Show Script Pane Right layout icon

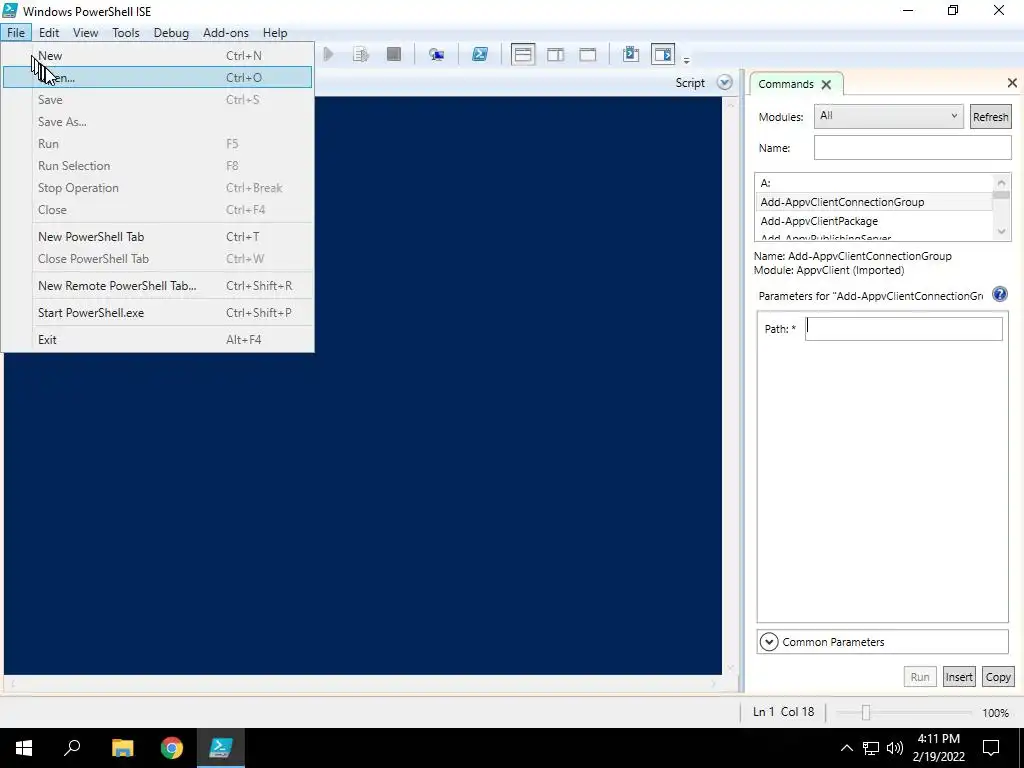[x=556, y=55]
